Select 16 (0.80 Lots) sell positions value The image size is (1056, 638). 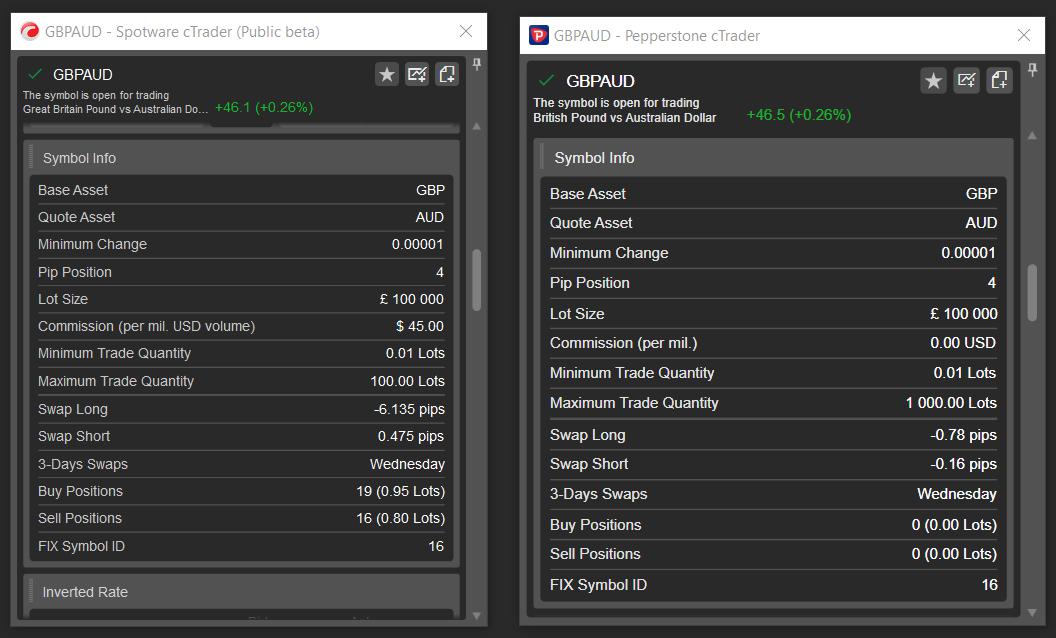click(401, 518)
